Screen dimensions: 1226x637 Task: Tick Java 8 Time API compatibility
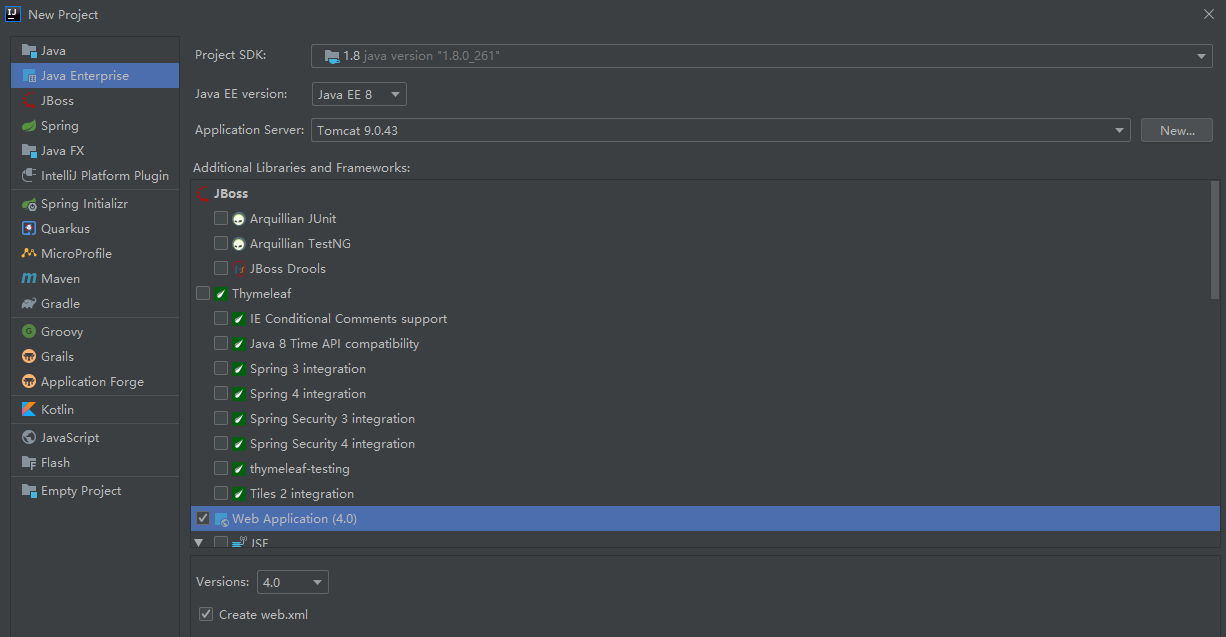[221, 343]
